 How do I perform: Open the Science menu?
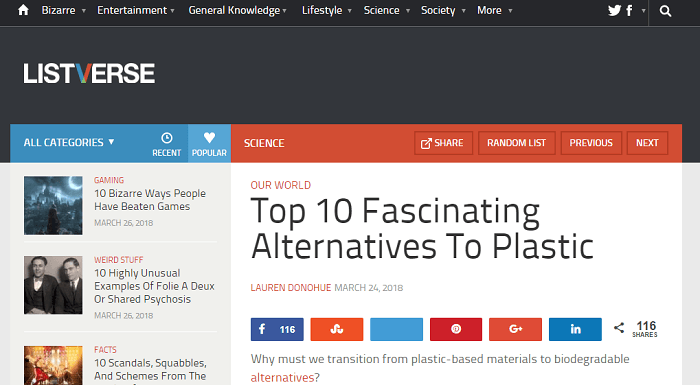(381, 10)
